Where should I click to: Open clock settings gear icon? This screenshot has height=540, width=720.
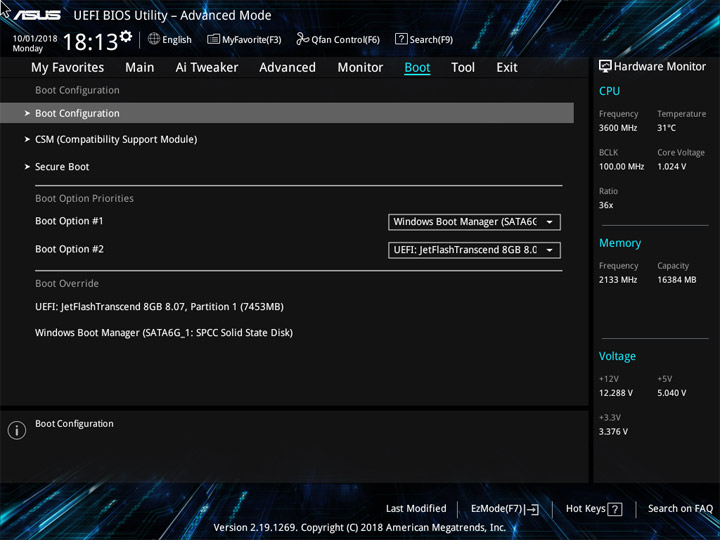click(x=126, y=36)
